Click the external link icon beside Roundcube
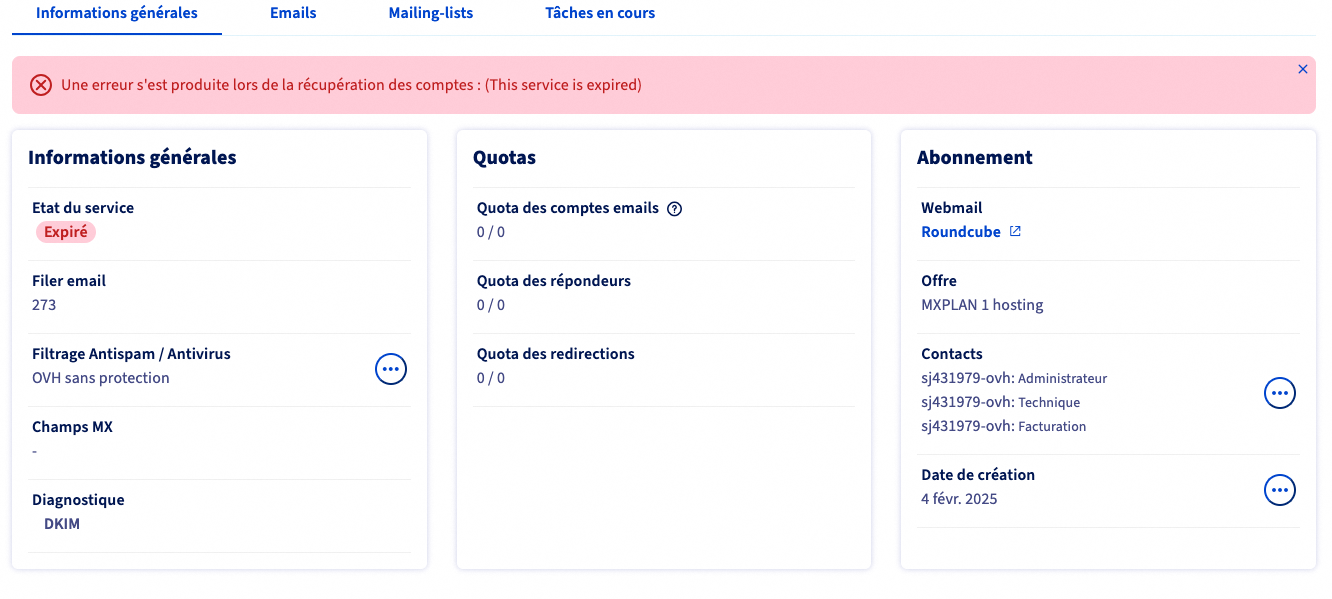The image size is (1332, 599). tap(1015, 232)
